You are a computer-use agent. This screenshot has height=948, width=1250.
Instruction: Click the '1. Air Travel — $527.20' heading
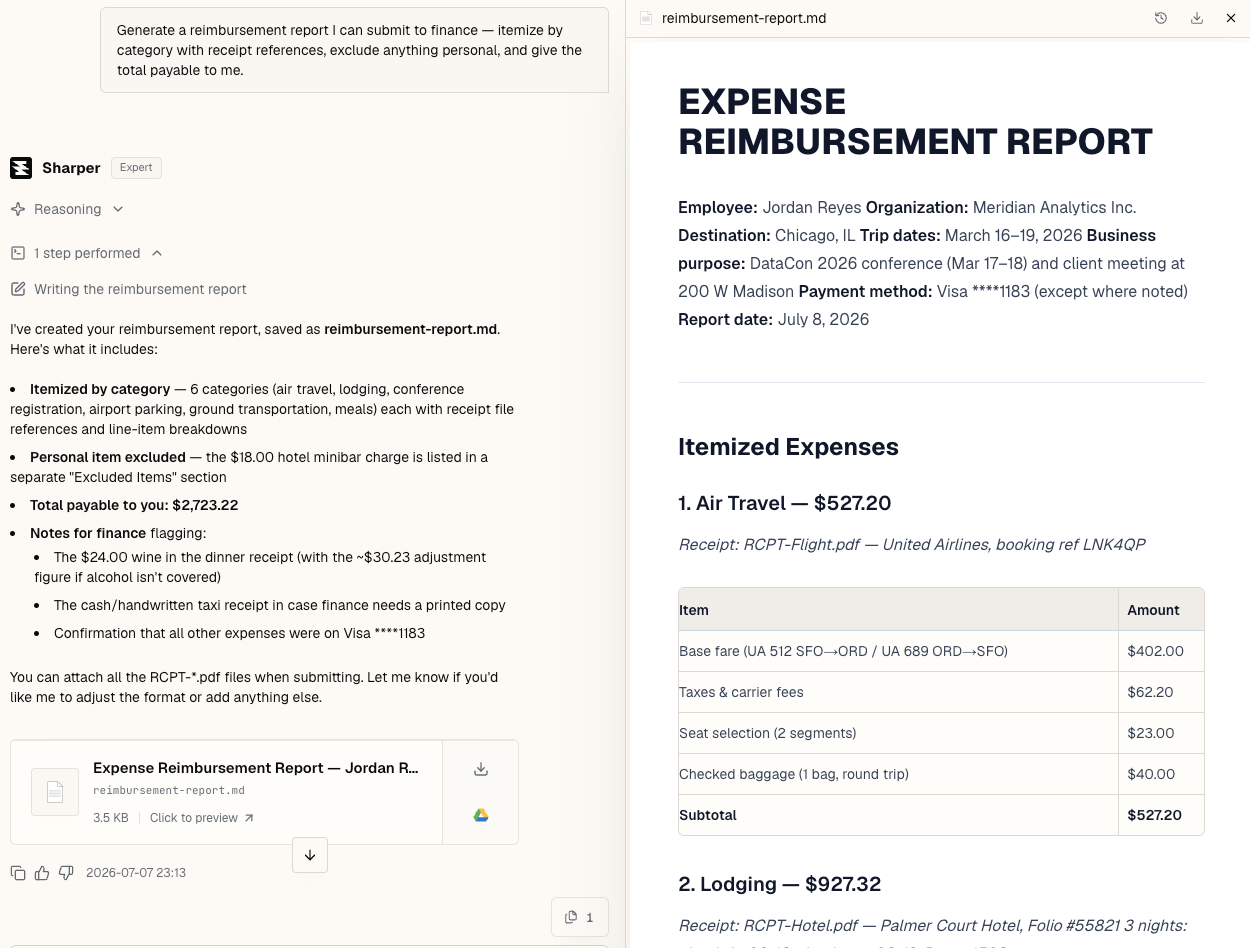tap(784, 503)
